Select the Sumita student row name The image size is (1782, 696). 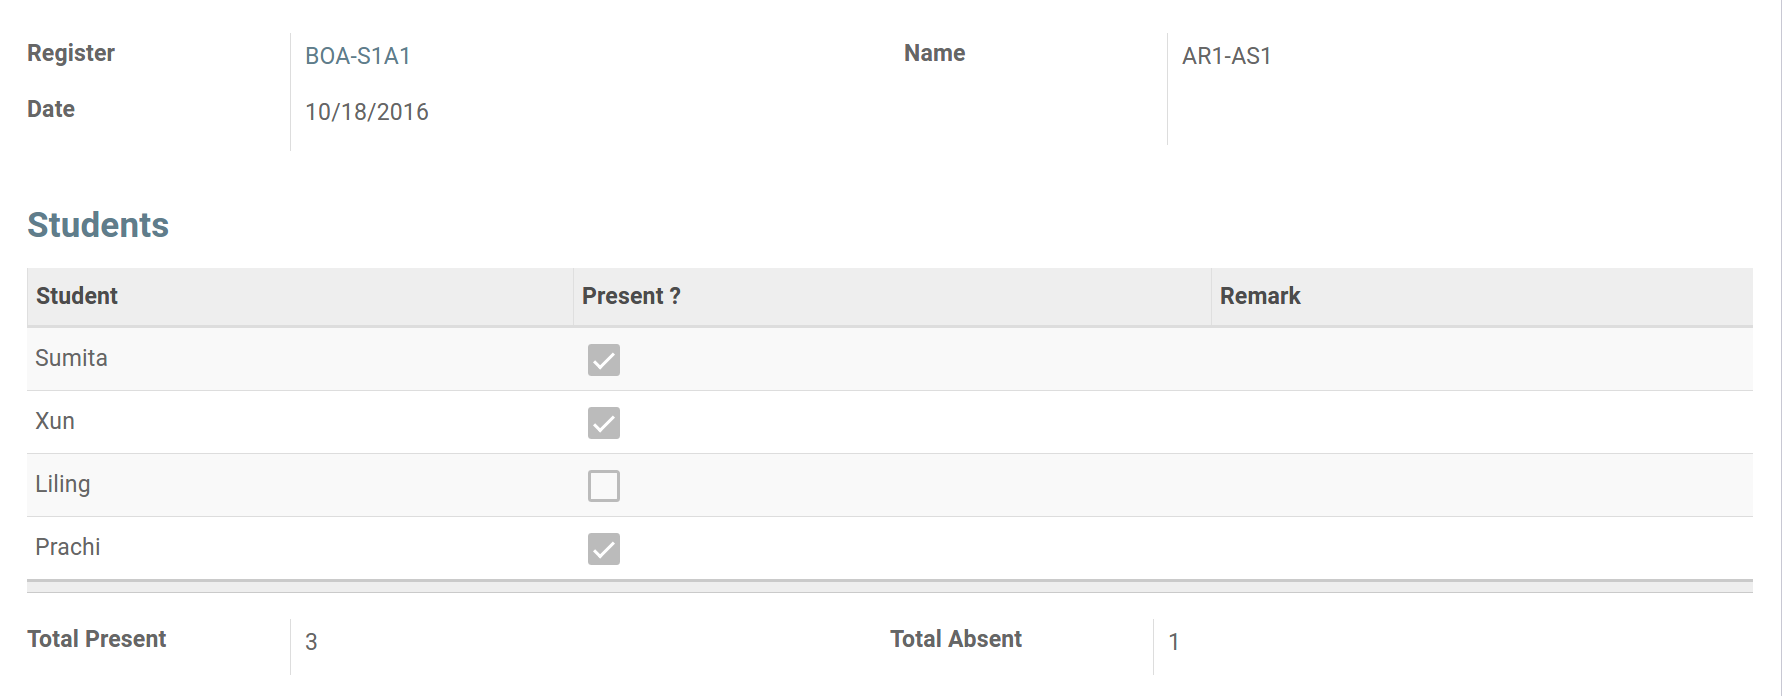(x=71, y=358)
